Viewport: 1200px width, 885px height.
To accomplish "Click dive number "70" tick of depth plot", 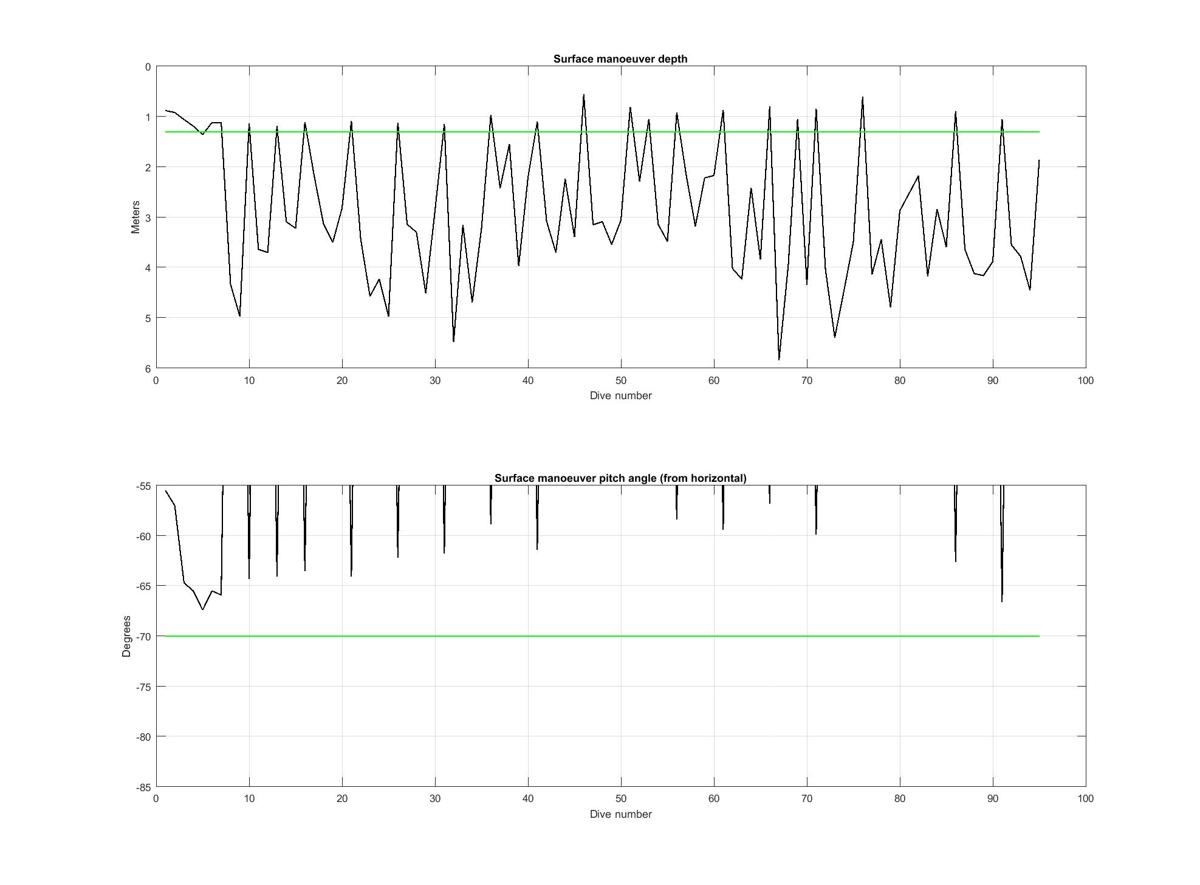I will click(x=807, y=380).
